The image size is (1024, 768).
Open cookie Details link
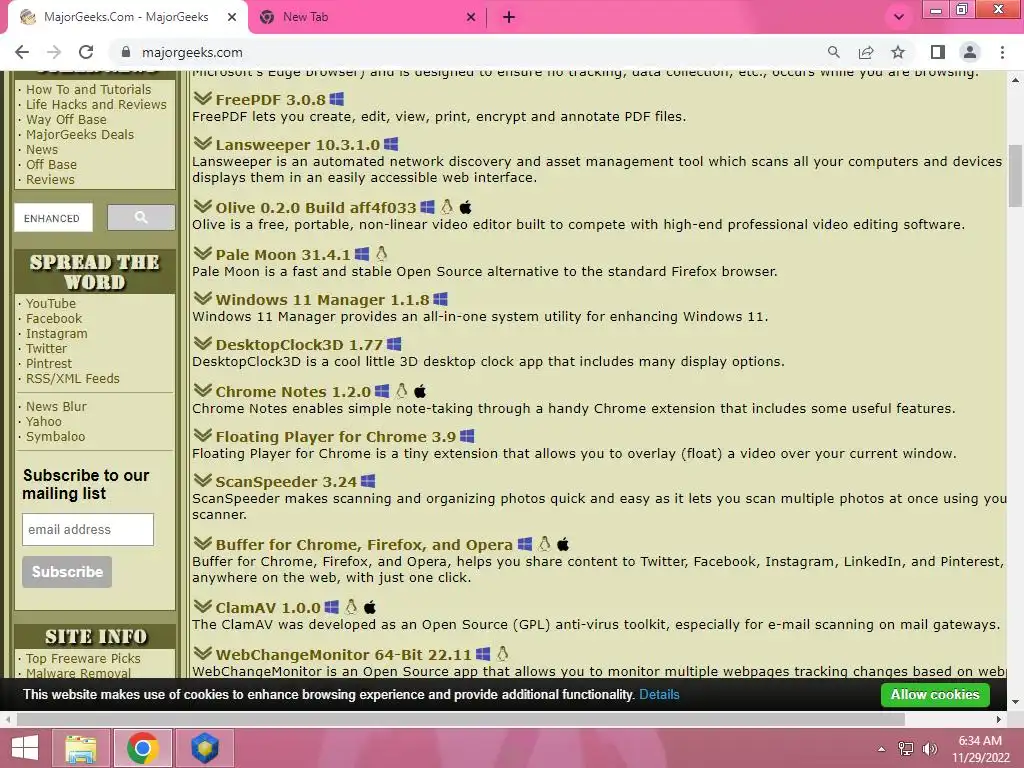pyautogui.click(x=659, y=695)
